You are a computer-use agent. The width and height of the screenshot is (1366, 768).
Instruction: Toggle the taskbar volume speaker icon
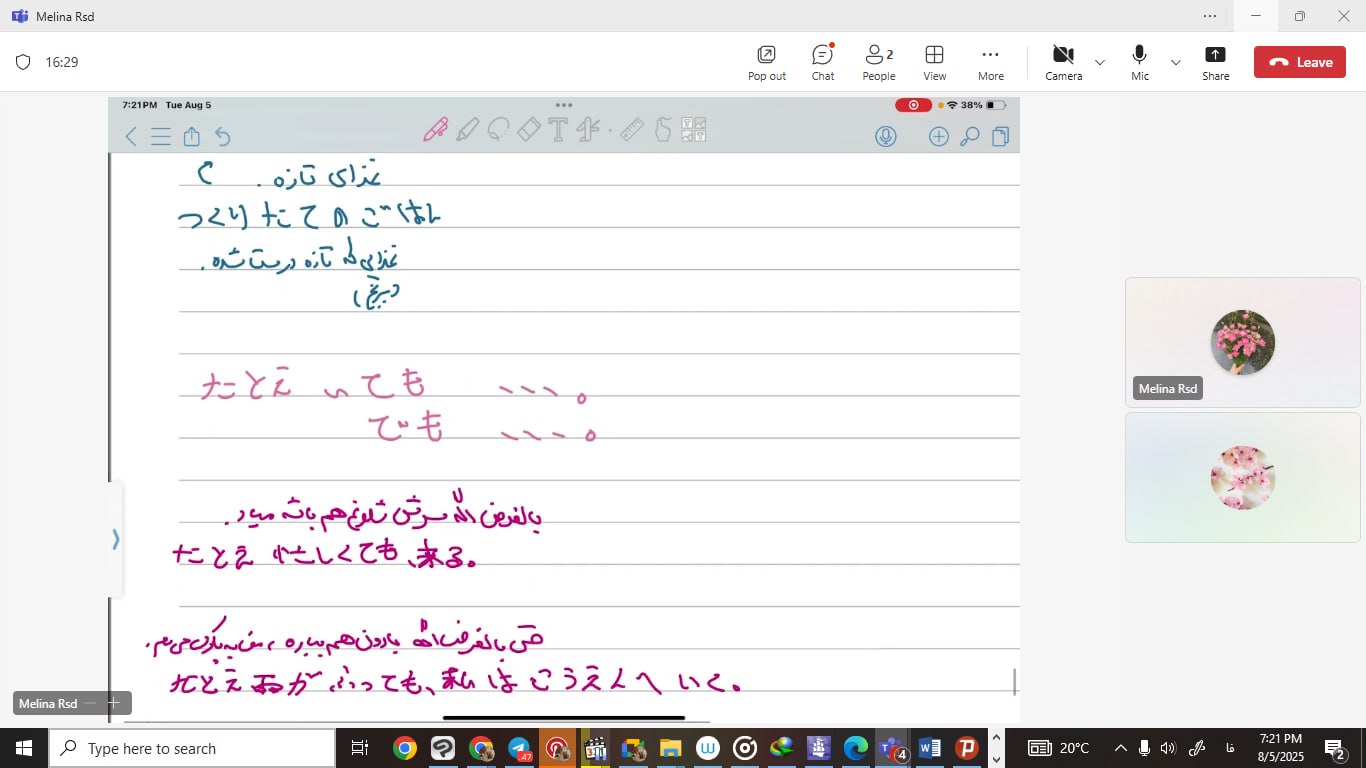click(1168, 748)
